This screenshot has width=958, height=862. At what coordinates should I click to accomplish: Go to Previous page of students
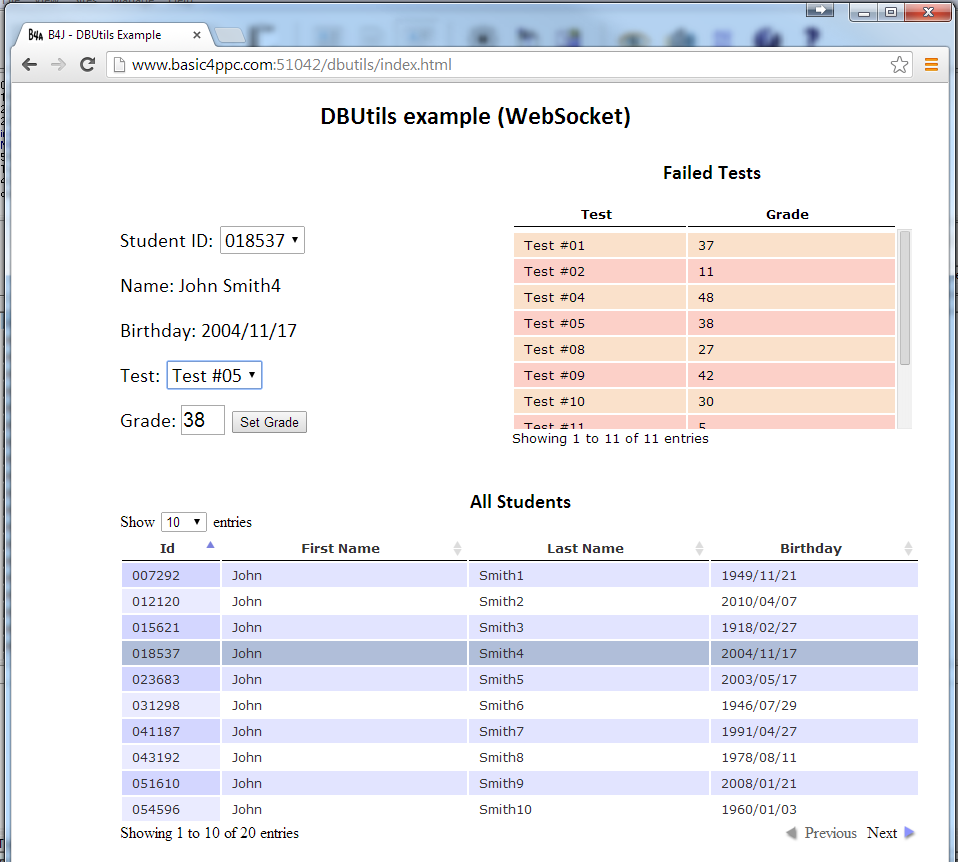[x=822, y=833]
